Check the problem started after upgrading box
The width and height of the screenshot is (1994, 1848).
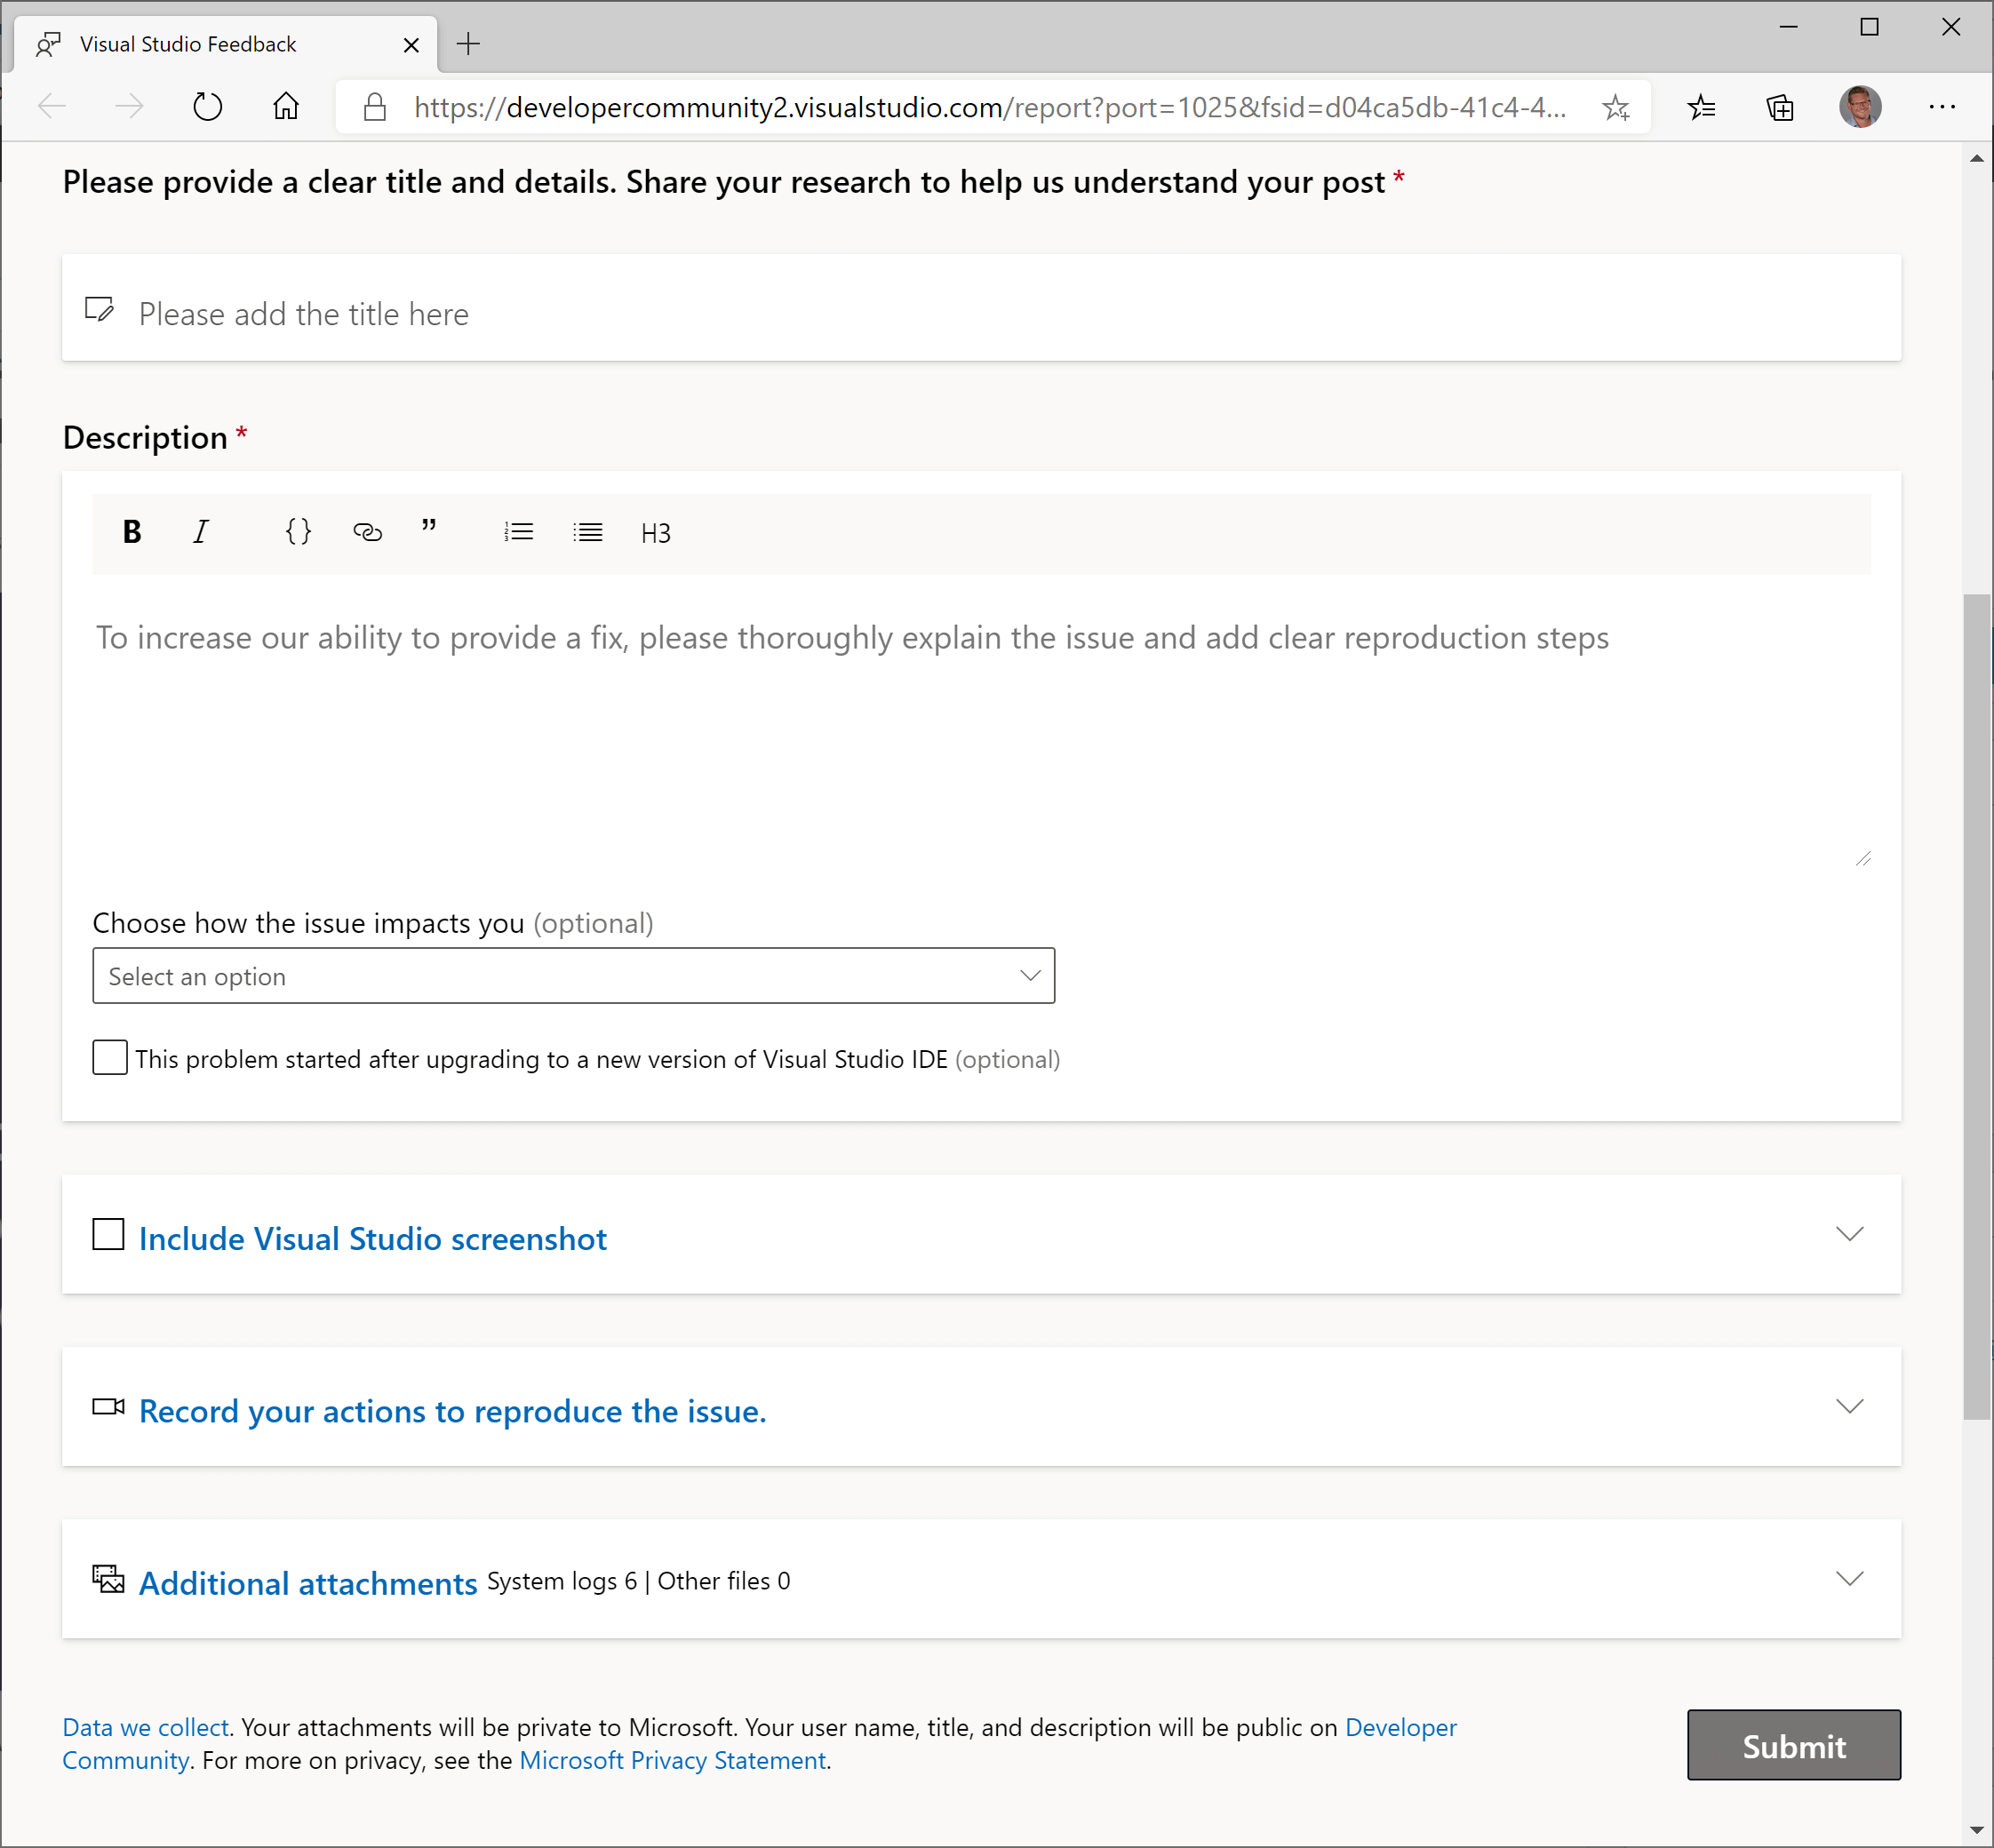(x=110, y=1058)
